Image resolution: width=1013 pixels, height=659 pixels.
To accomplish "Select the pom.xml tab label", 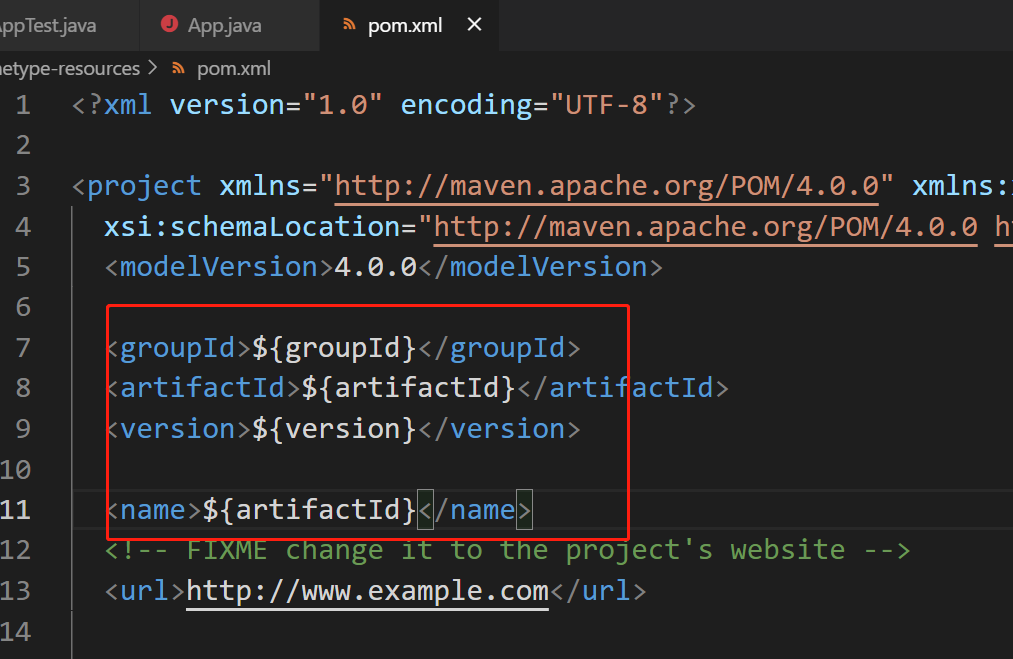I will click(405, 24).
